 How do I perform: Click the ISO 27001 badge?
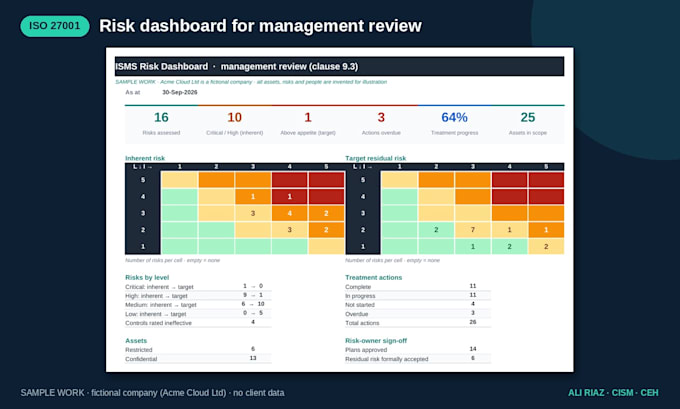pos(55,26)
